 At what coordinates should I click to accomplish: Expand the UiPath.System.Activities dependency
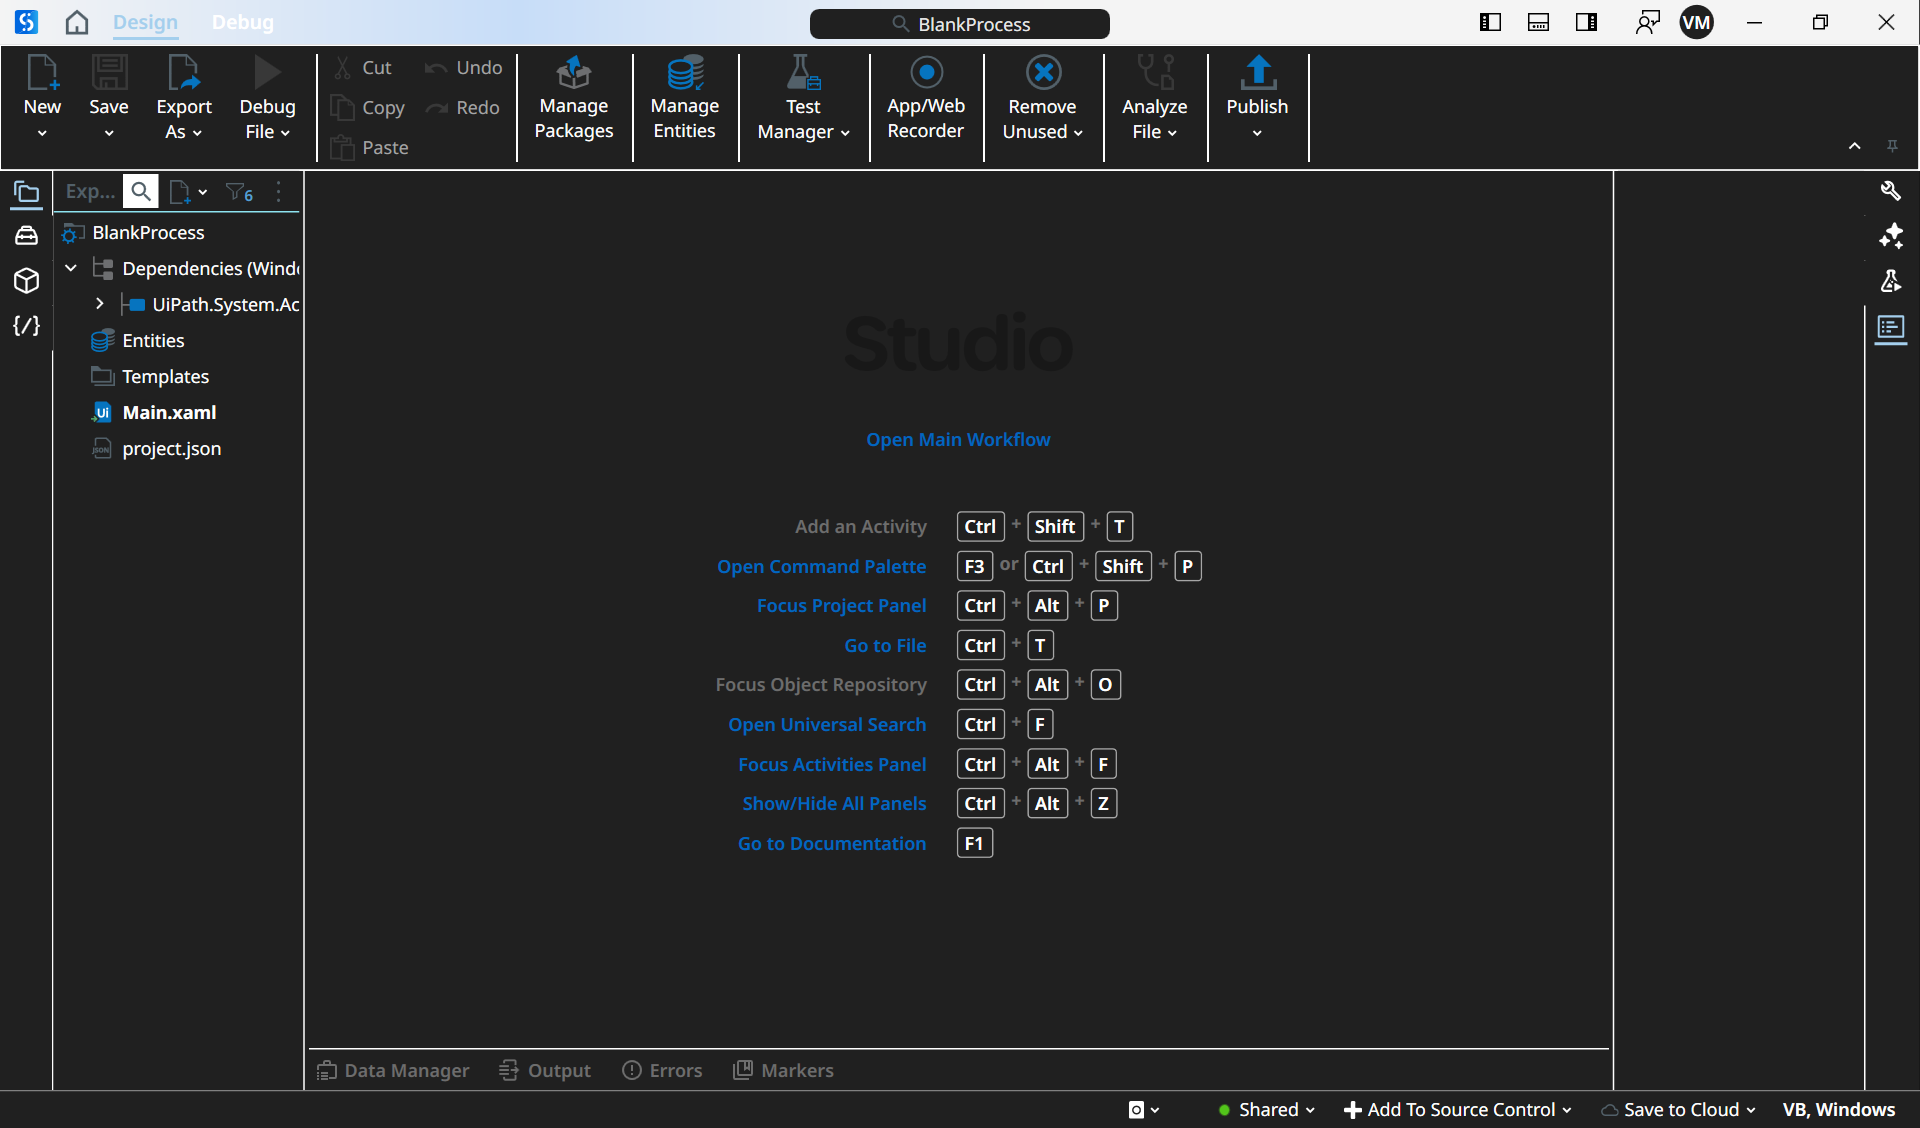click(x=100, y=304)
